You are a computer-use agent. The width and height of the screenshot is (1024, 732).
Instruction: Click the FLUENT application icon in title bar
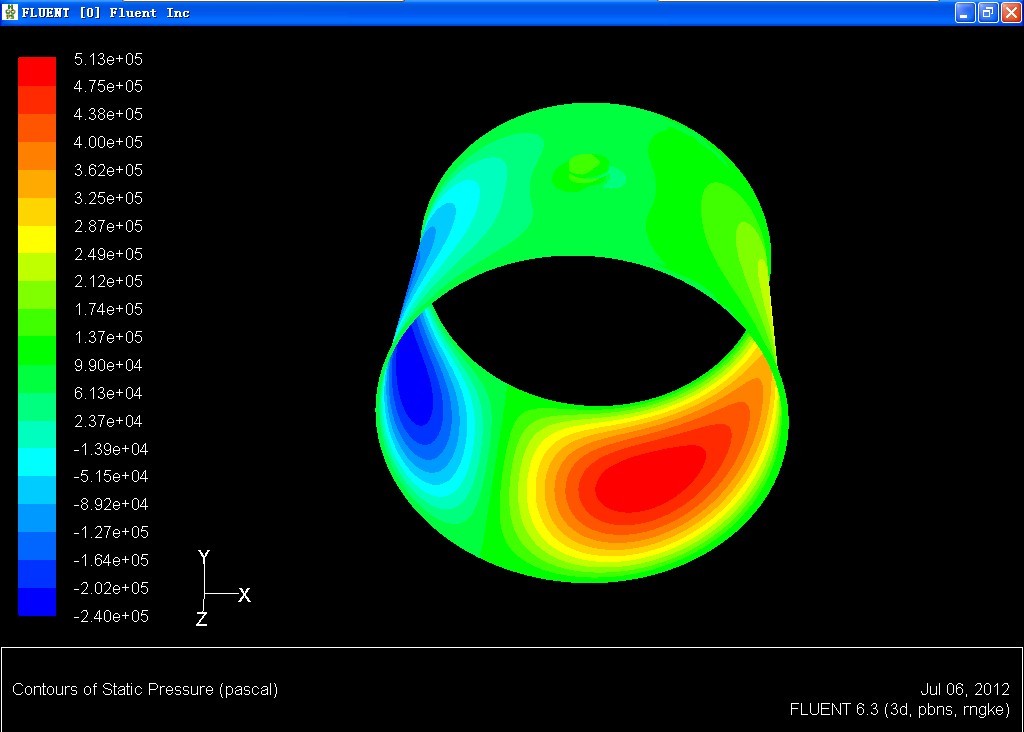point(11,13)
